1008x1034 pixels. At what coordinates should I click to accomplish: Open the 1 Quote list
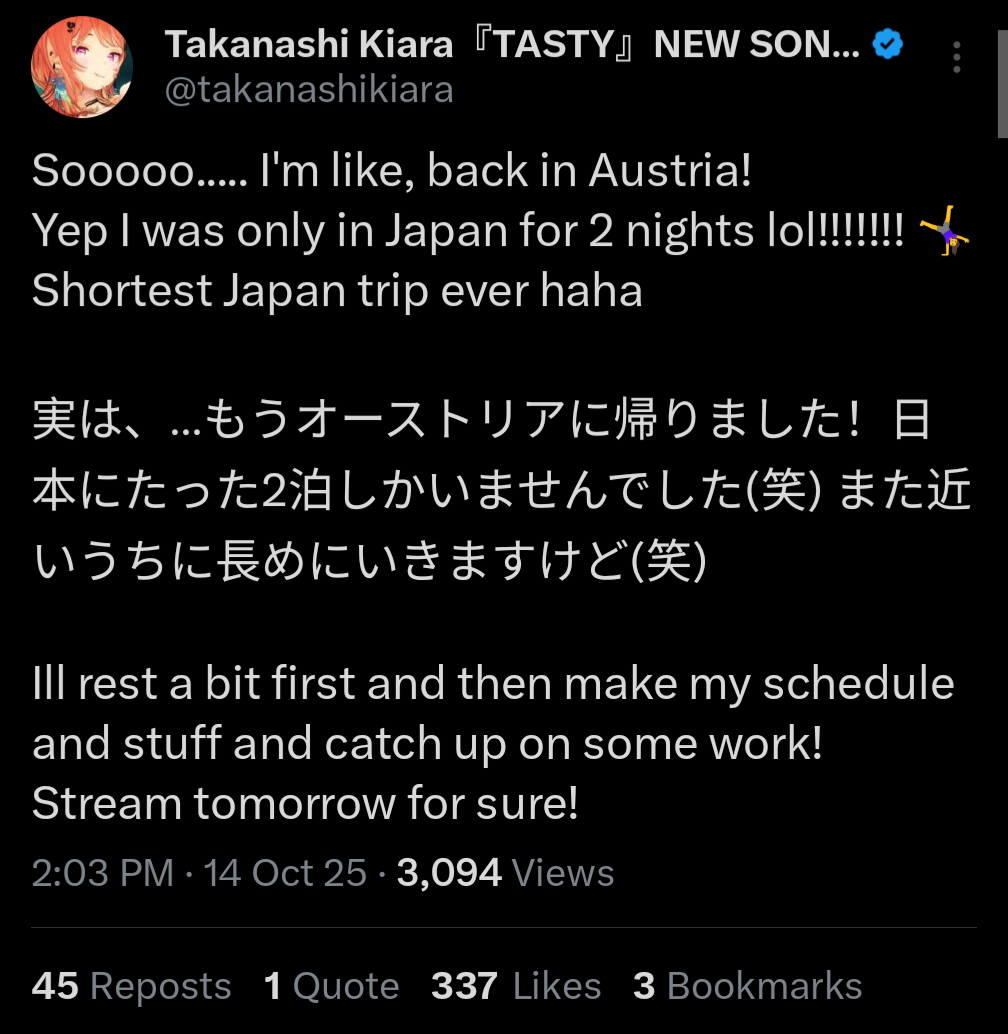332,986
